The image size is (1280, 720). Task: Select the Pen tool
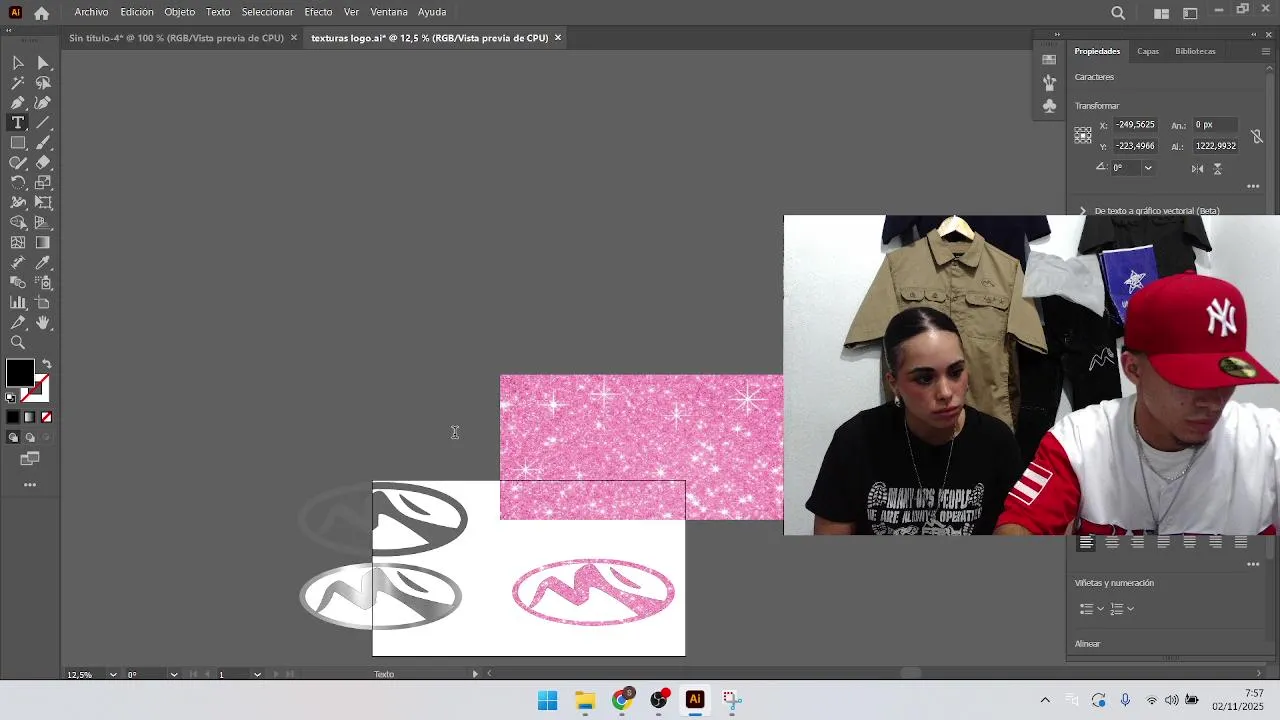(18, 103)
